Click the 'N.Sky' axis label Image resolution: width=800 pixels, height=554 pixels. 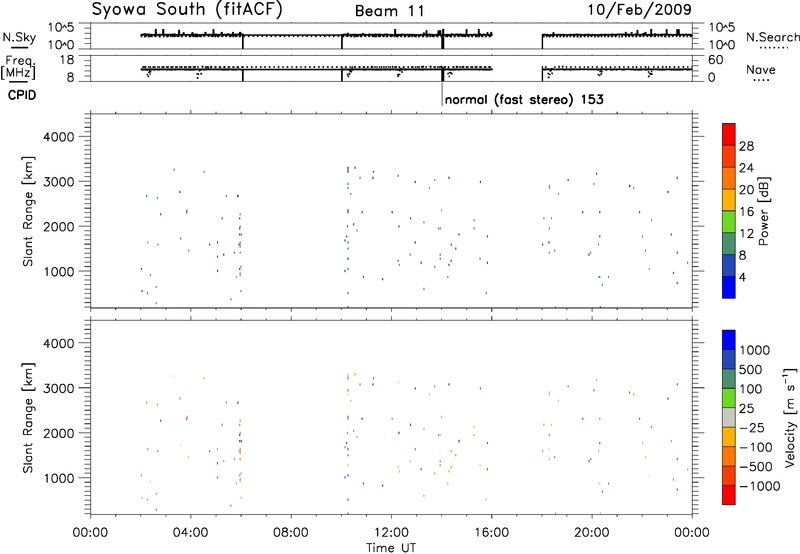click(19, 37)
